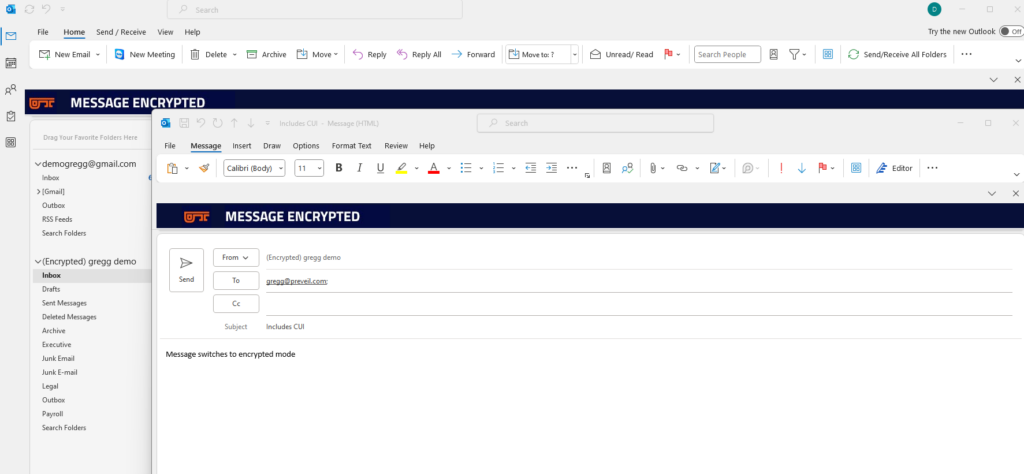Open Calendar from the left navigation bar
Viewport: 1024px width, 474px height.
pos(10,63)
